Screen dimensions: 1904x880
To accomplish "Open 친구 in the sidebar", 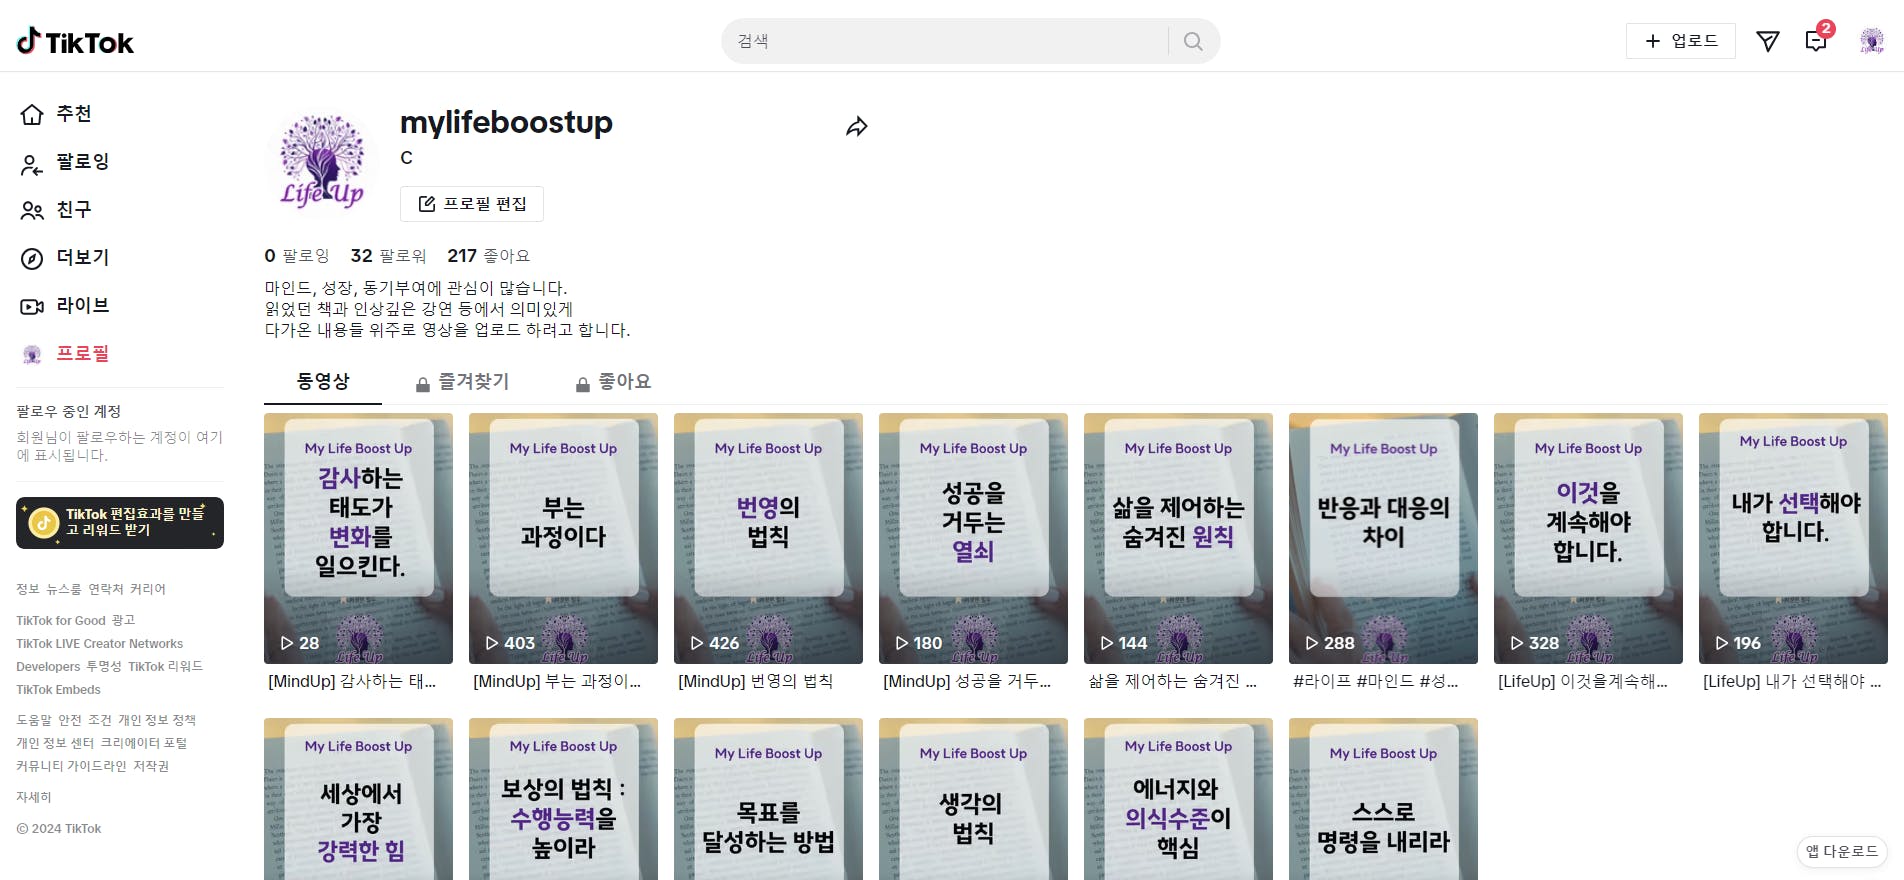I will [x=56, y=210].
